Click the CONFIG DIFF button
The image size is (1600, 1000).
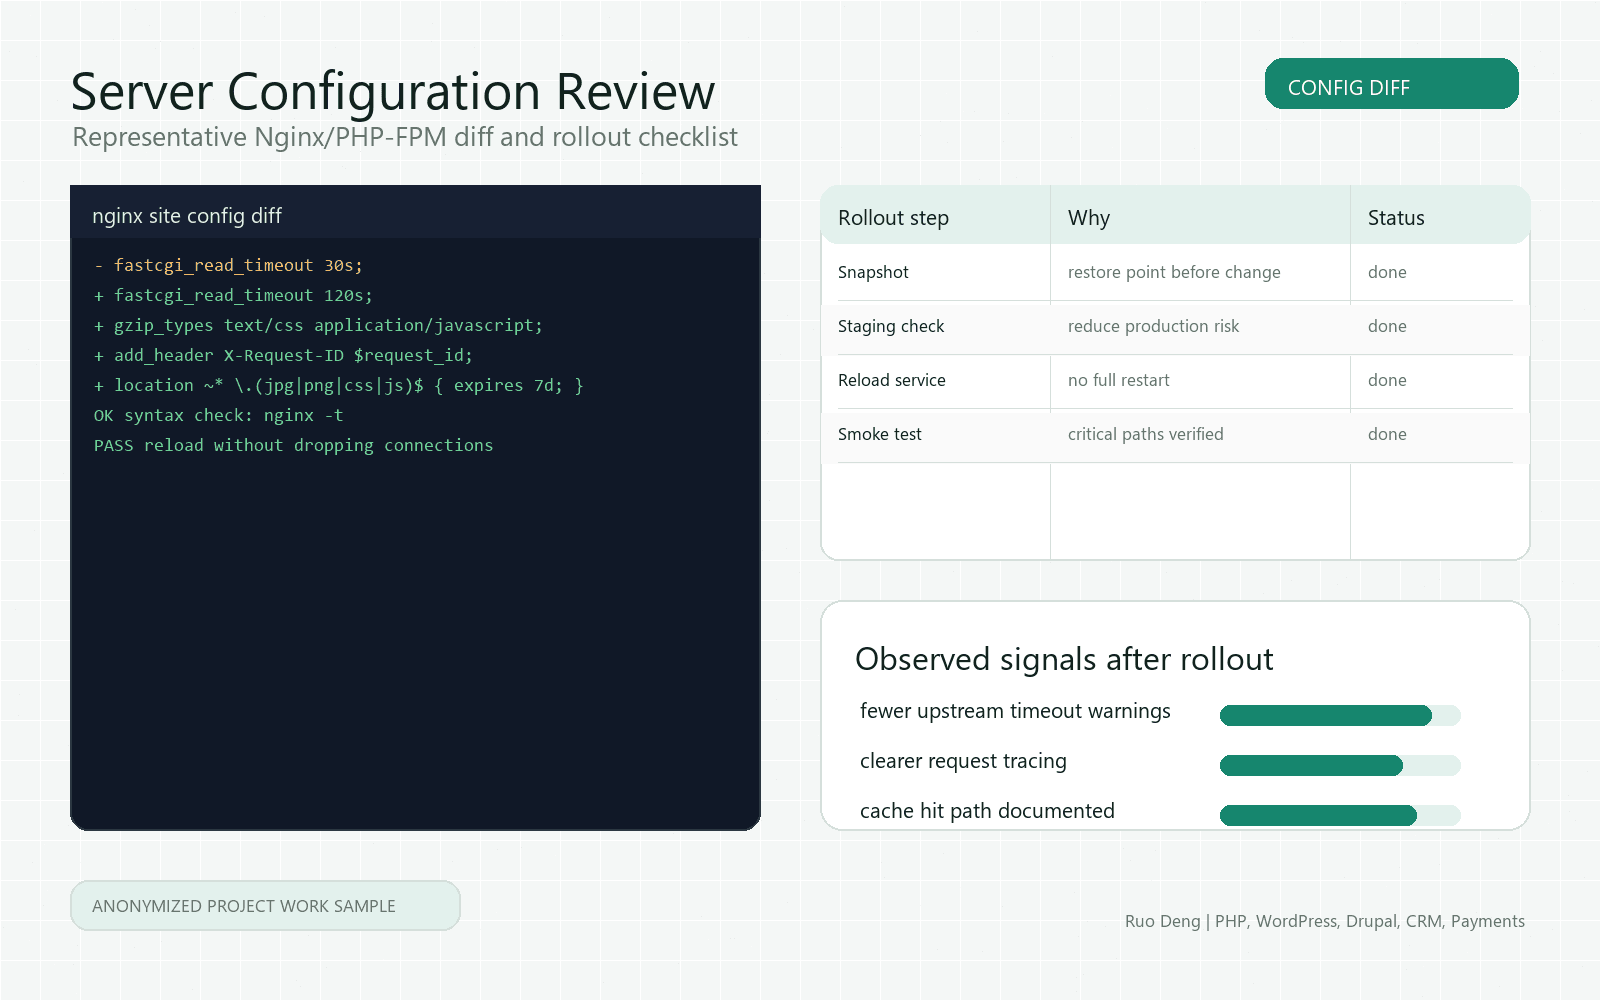click(1391, 84)
